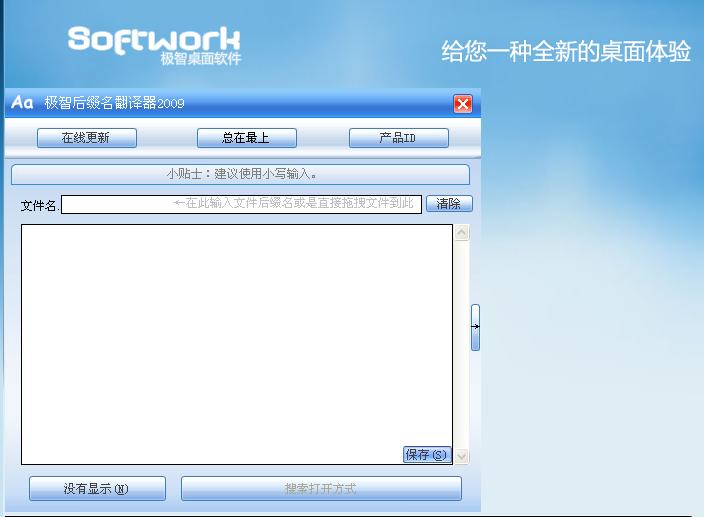Click the Softwork logo
This screenshot has width=704, height=517.
click(x=154, y=45)
